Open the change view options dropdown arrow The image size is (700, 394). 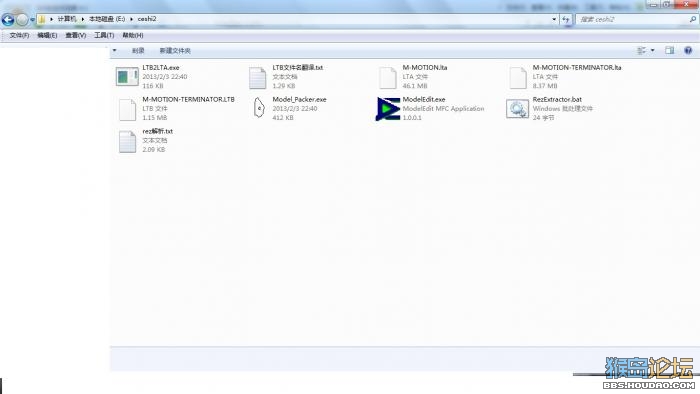pyautogui.click(x=653, y=50)
